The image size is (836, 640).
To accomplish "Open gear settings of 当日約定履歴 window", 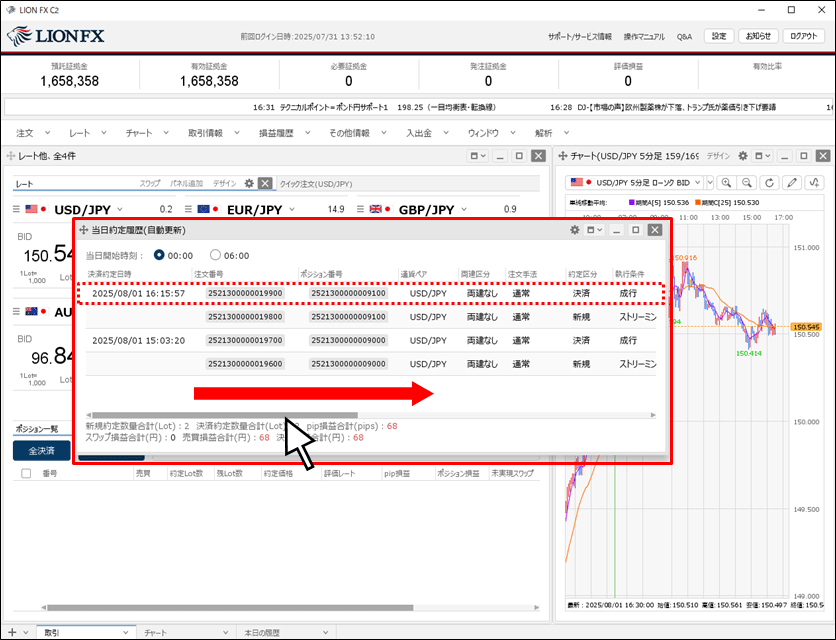I will click(575, 230).
